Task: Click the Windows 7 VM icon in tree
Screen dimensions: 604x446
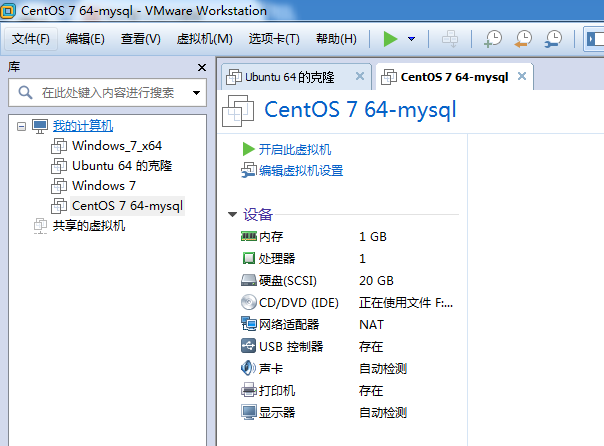Action: pyautogui.click(x=59, y=186)
